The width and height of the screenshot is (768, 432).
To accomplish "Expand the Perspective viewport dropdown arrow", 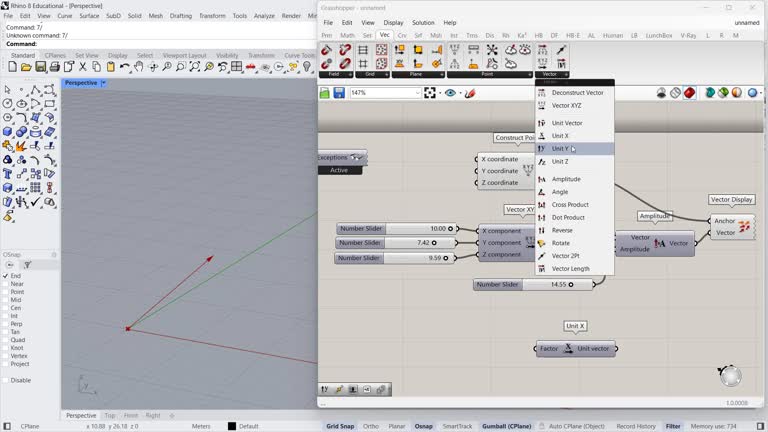I will (103, 83).
